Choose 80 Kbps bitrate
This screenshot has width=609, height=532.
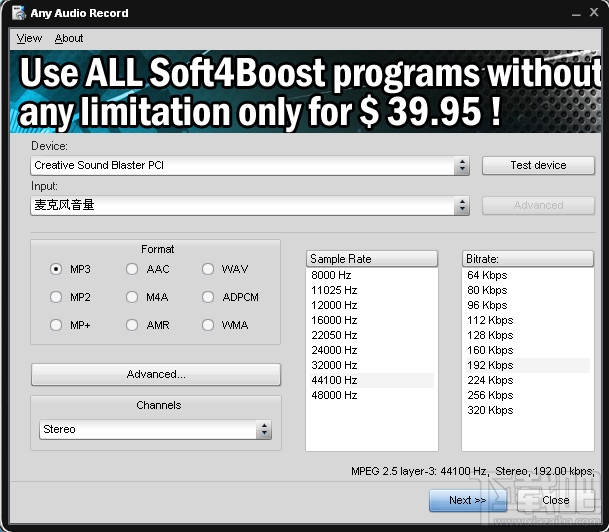tap(528, 290)
